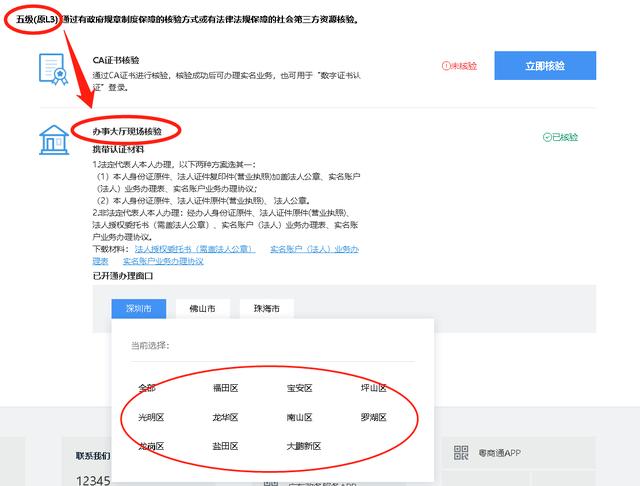Choose 大鹏新区 district

[x=304, y=446]
